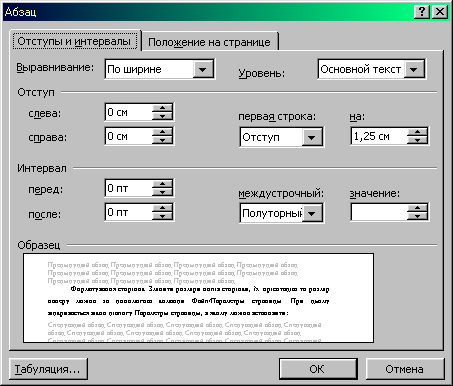This screenshot has height=386, width=453.
Task: Click the question mark help button
Action: tap(422, 12)
